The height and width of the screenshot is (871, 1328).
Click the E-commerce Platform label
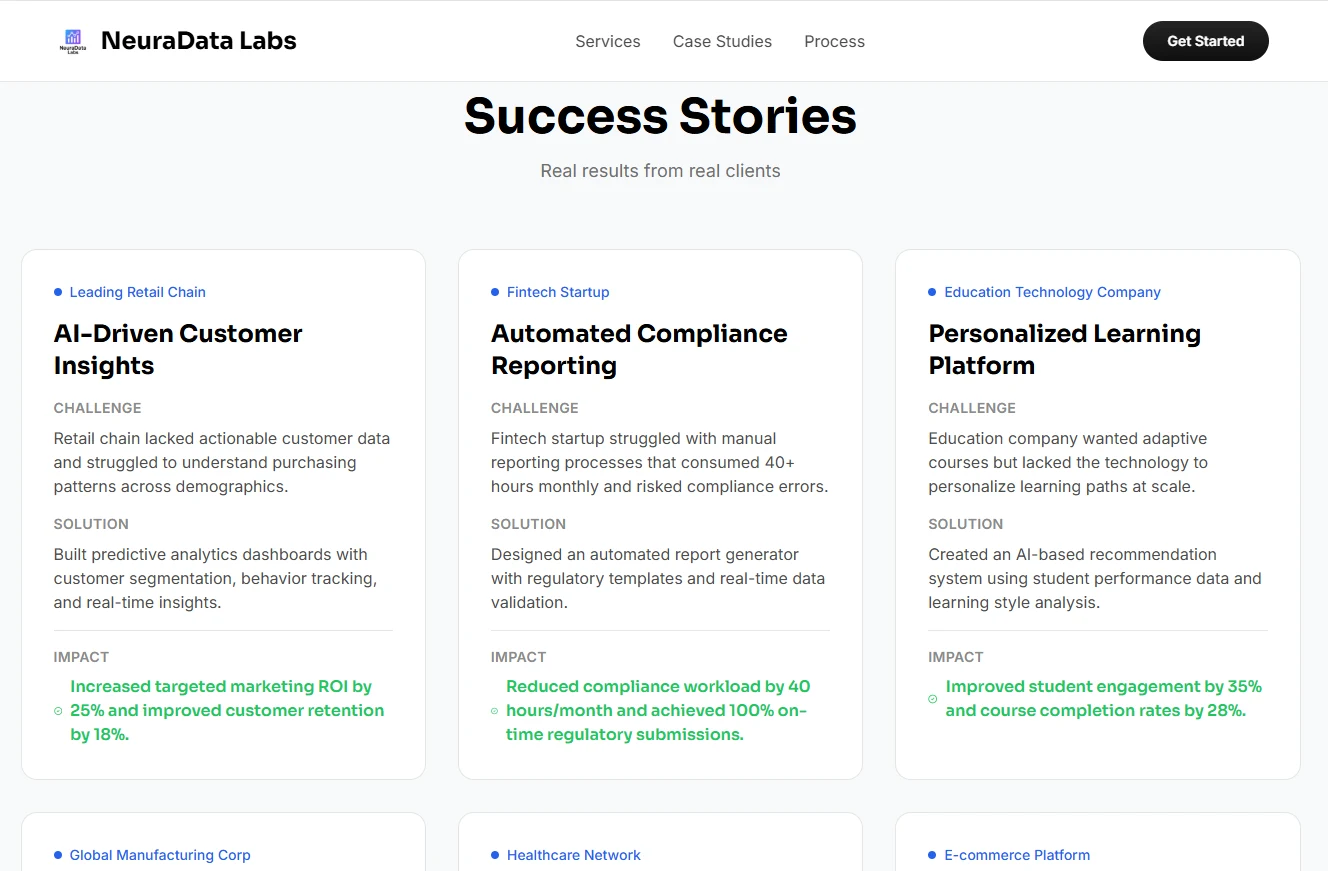(x=1017, y=855)
